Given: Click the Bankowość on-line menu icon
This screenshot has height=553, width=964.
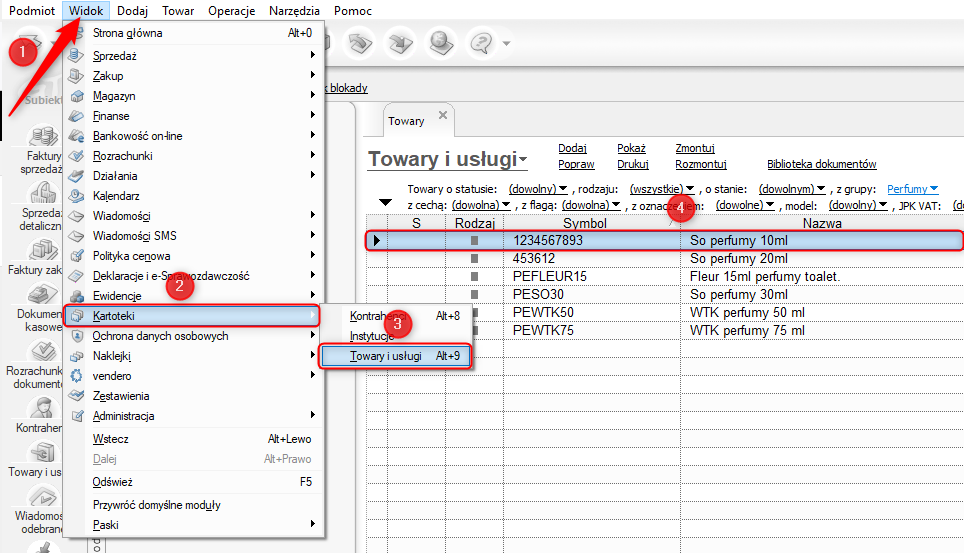Looking at the screenshot, I should [76, 136].
